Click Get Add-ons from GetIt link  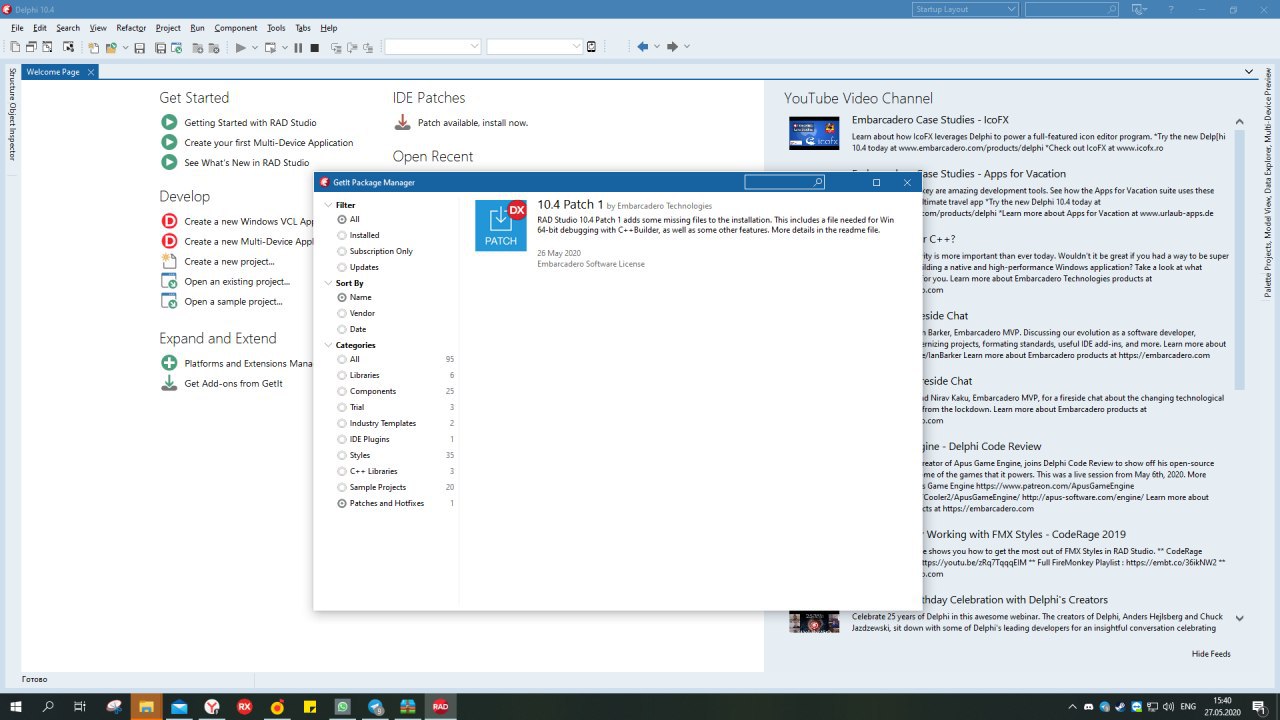[233, 384]
